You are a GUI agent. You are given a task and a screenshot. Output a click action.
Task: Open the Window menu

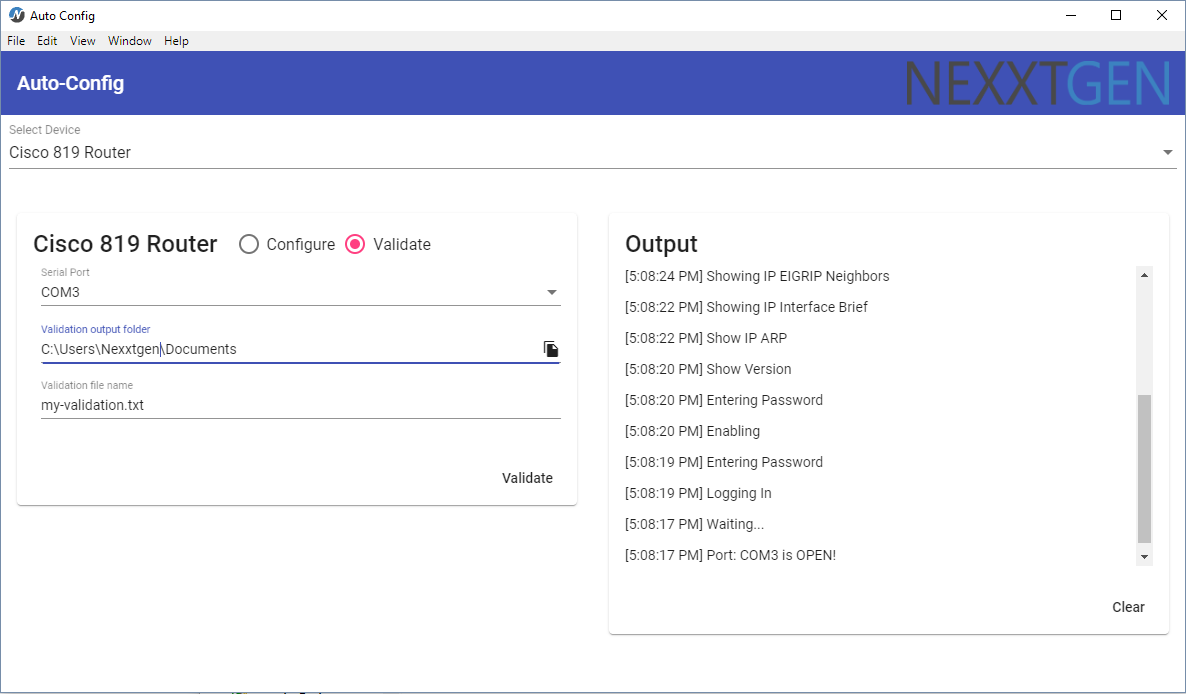click(130, 41)
